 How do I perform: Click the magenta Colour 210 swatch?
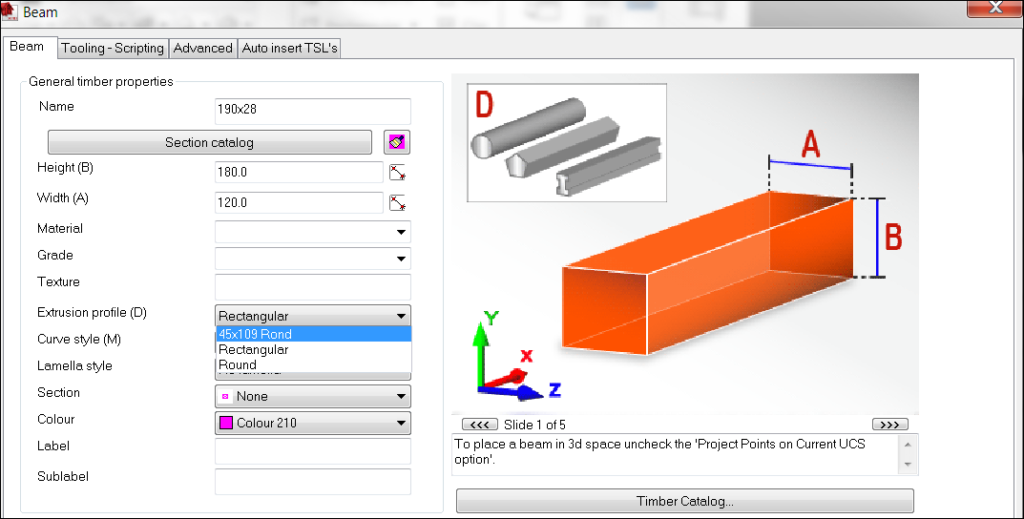[x=226, y=423]
